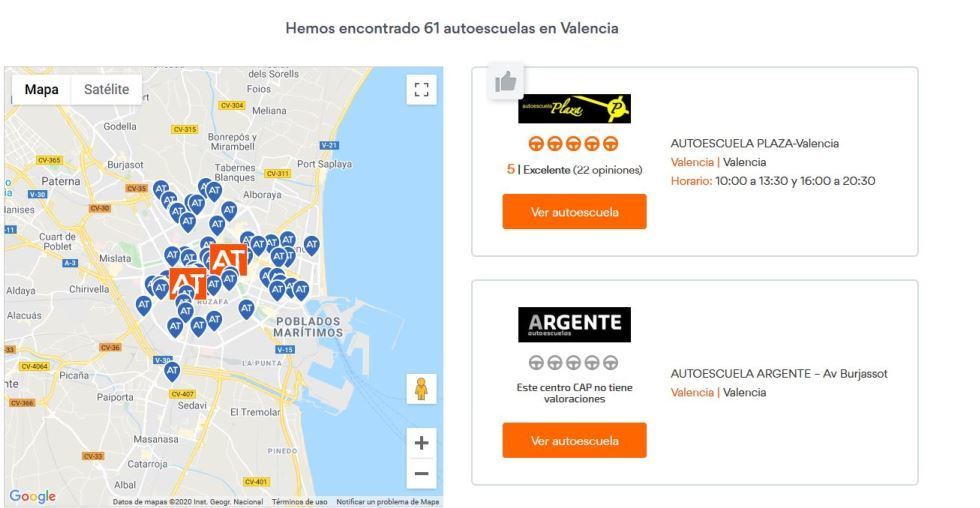This screenshot has height=508, width=980.
Task: Switch map to Mapa view
Action: (x=41, y=89)
